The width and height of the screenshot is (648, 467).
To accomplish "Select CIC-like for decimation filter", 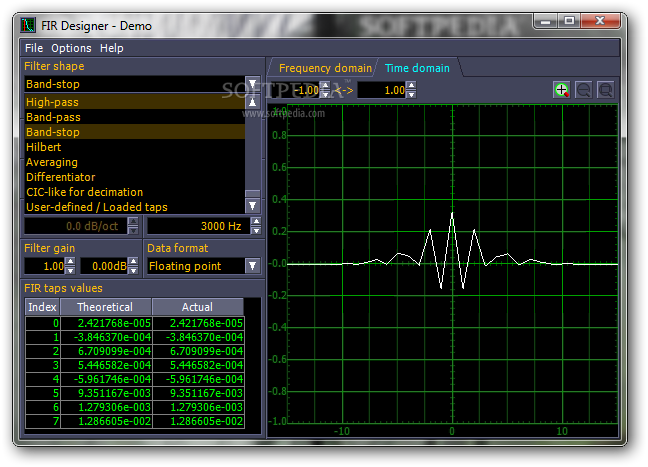I will point(135,192).
